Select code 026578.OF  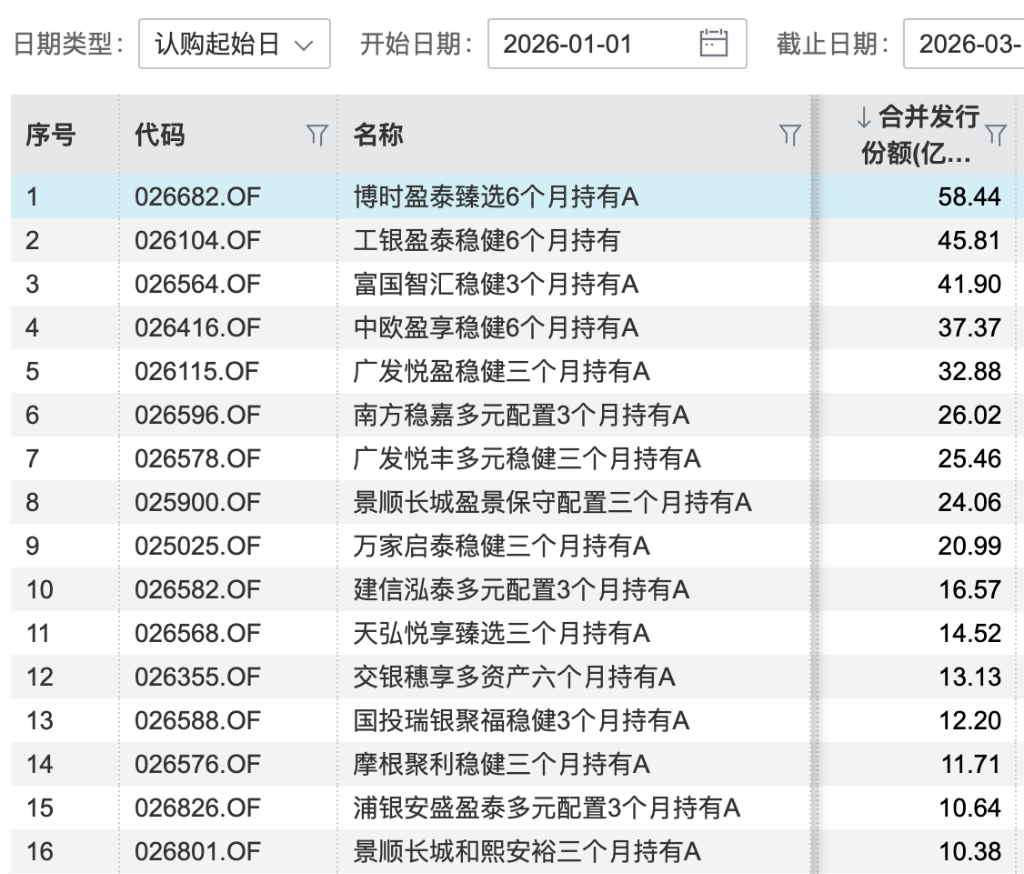click(x=197, y=459)
